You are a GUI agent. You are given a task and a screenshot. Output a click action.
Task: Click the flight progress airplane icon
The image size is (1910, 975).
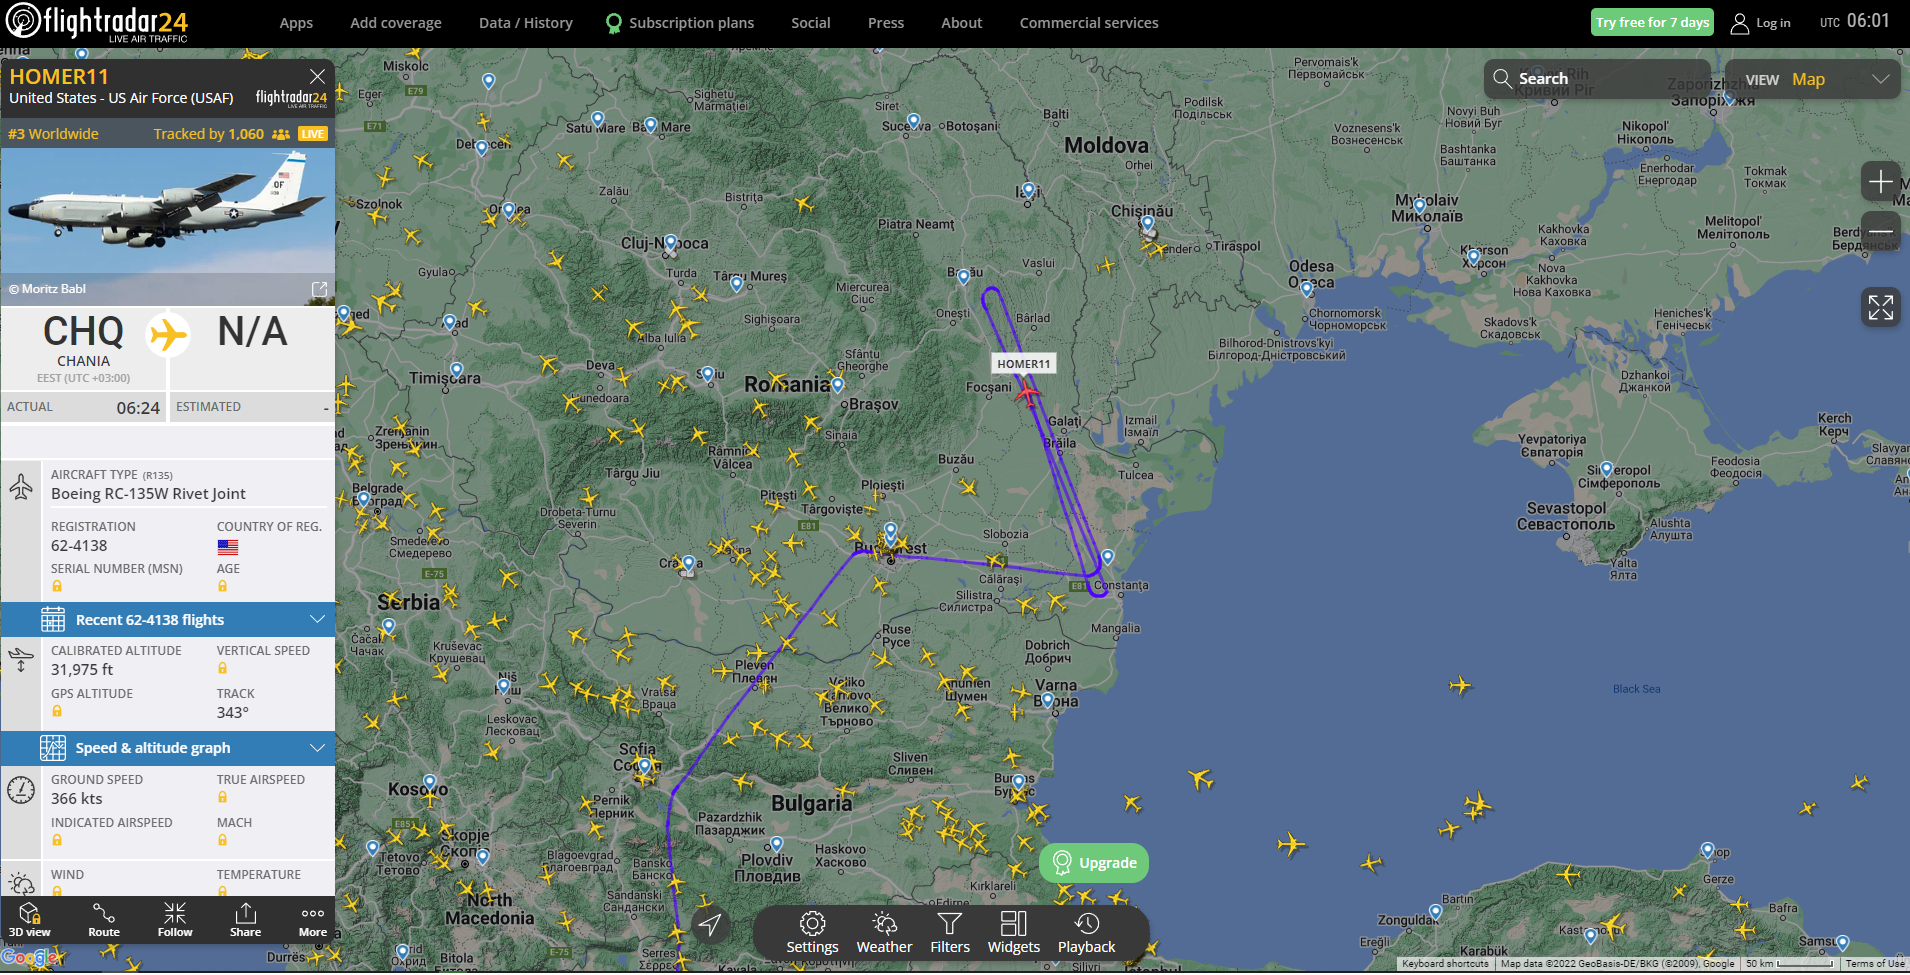168,334
